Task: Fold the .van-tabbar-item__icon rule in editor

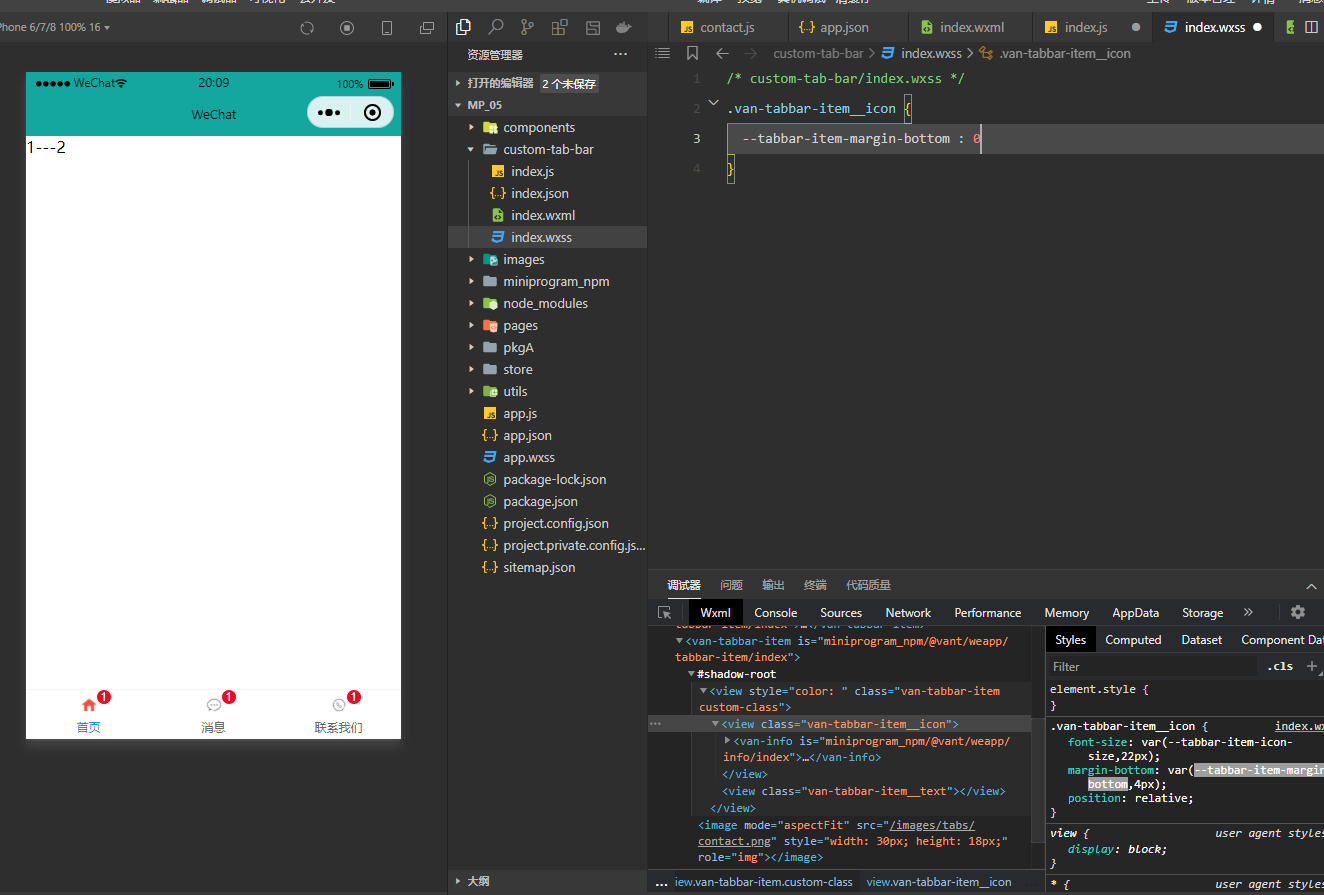Action: (713, 102)
